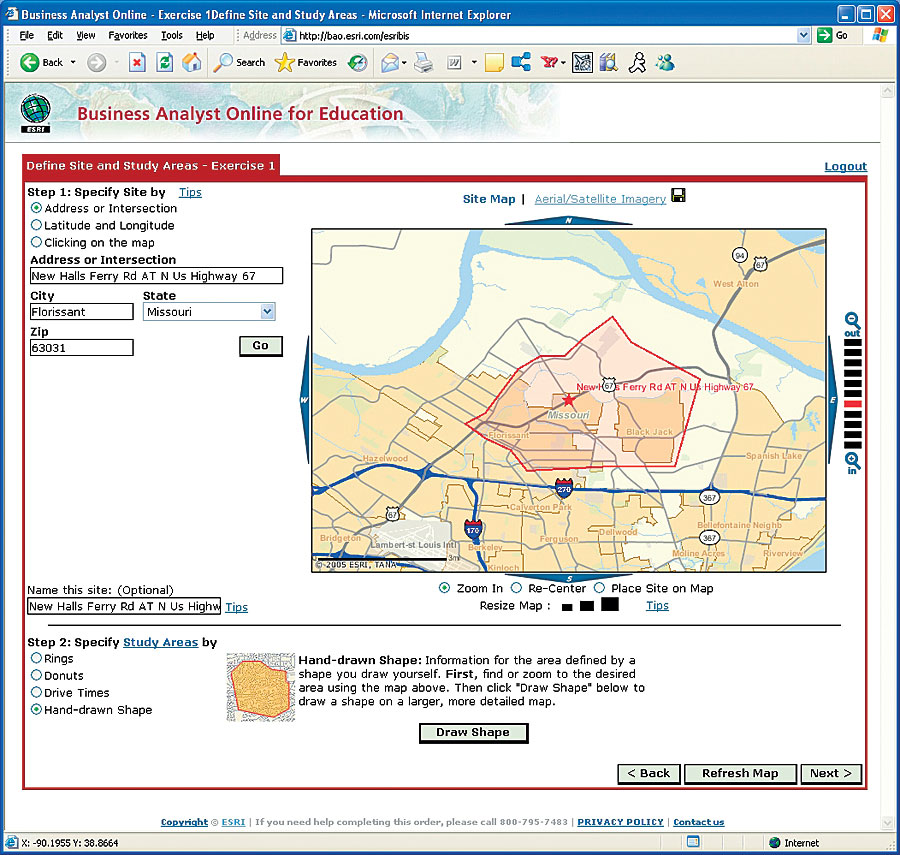900x855 pixels.
Task: Pan the map south with bottom arrow
Action: click(x=568, y=578)
